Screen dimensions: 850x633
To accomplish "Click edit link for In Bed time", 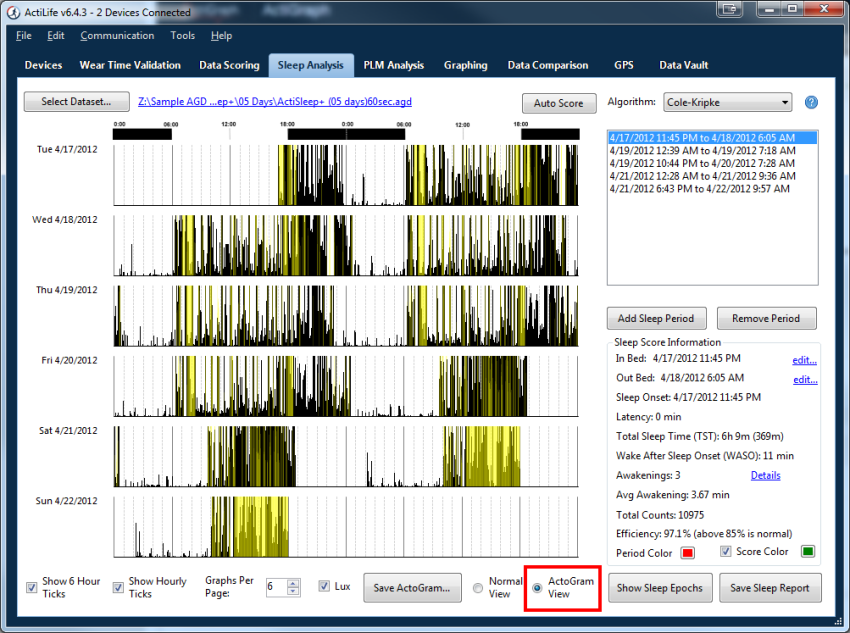I will click(x=804, y=360).
